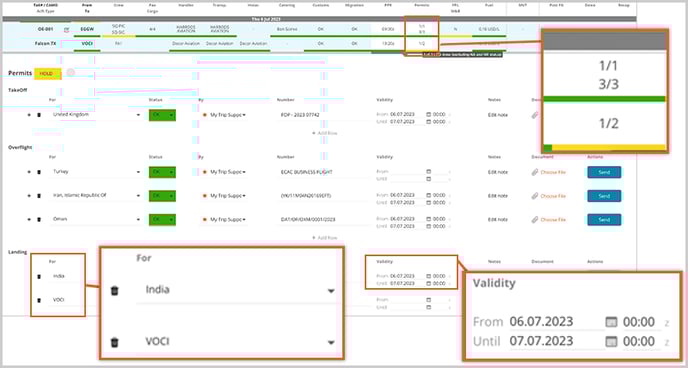Send the Turkey overflight permit request
This screenshot has width=688, height=368.
pyautogui.click(x=604, y=172)
